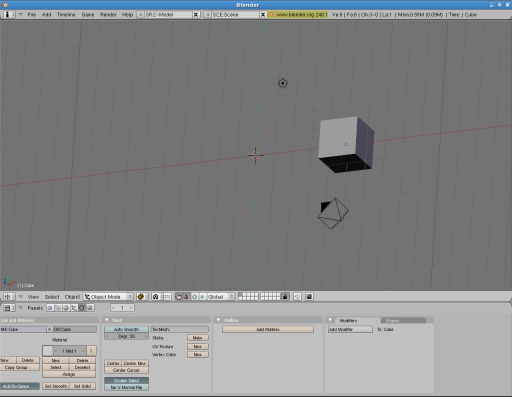Switch to Editing context icon
Image resolution: width=512 pixels, height=397 pixels.
point(82,308)
